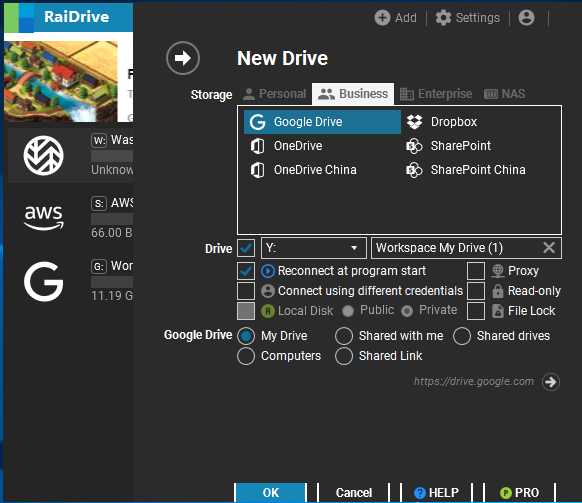Click the different credentials person icon
This screenshot has width=582, height=503.
268,291
